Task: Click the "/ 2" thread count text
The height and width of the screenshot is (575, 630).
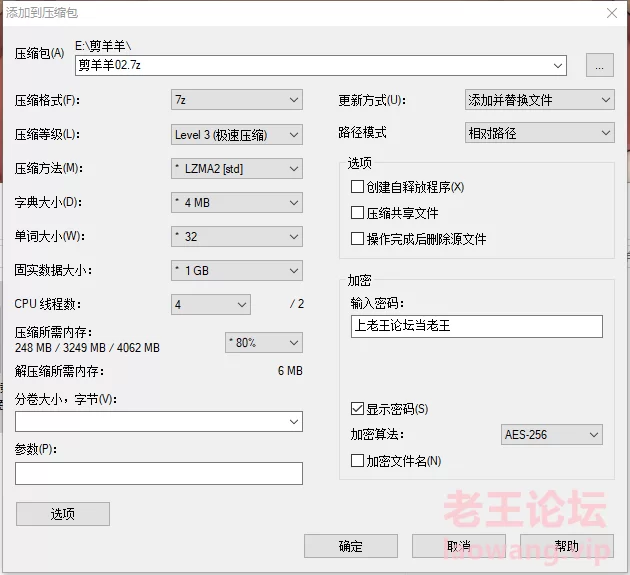Action: pos(297,304)
